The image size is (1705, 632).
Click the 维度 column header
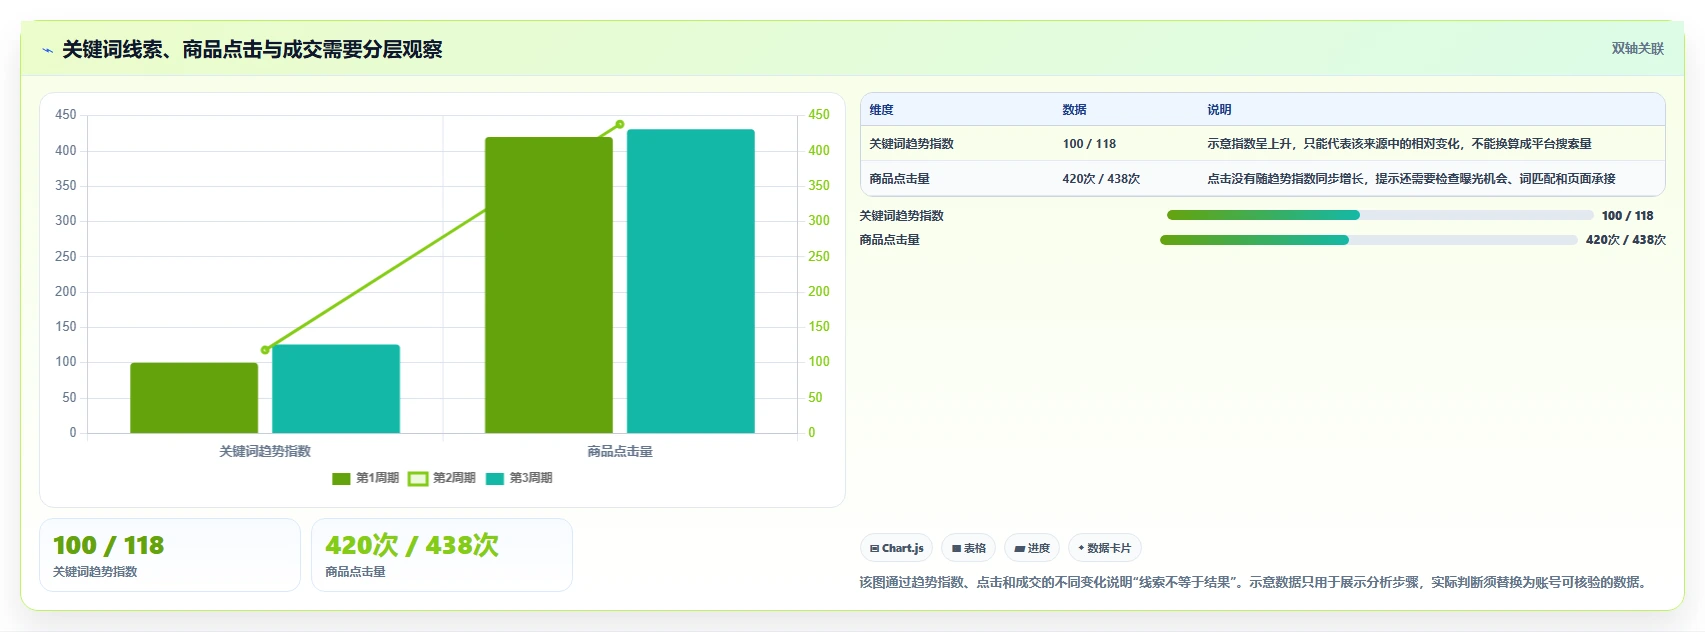tap(881, 110)
